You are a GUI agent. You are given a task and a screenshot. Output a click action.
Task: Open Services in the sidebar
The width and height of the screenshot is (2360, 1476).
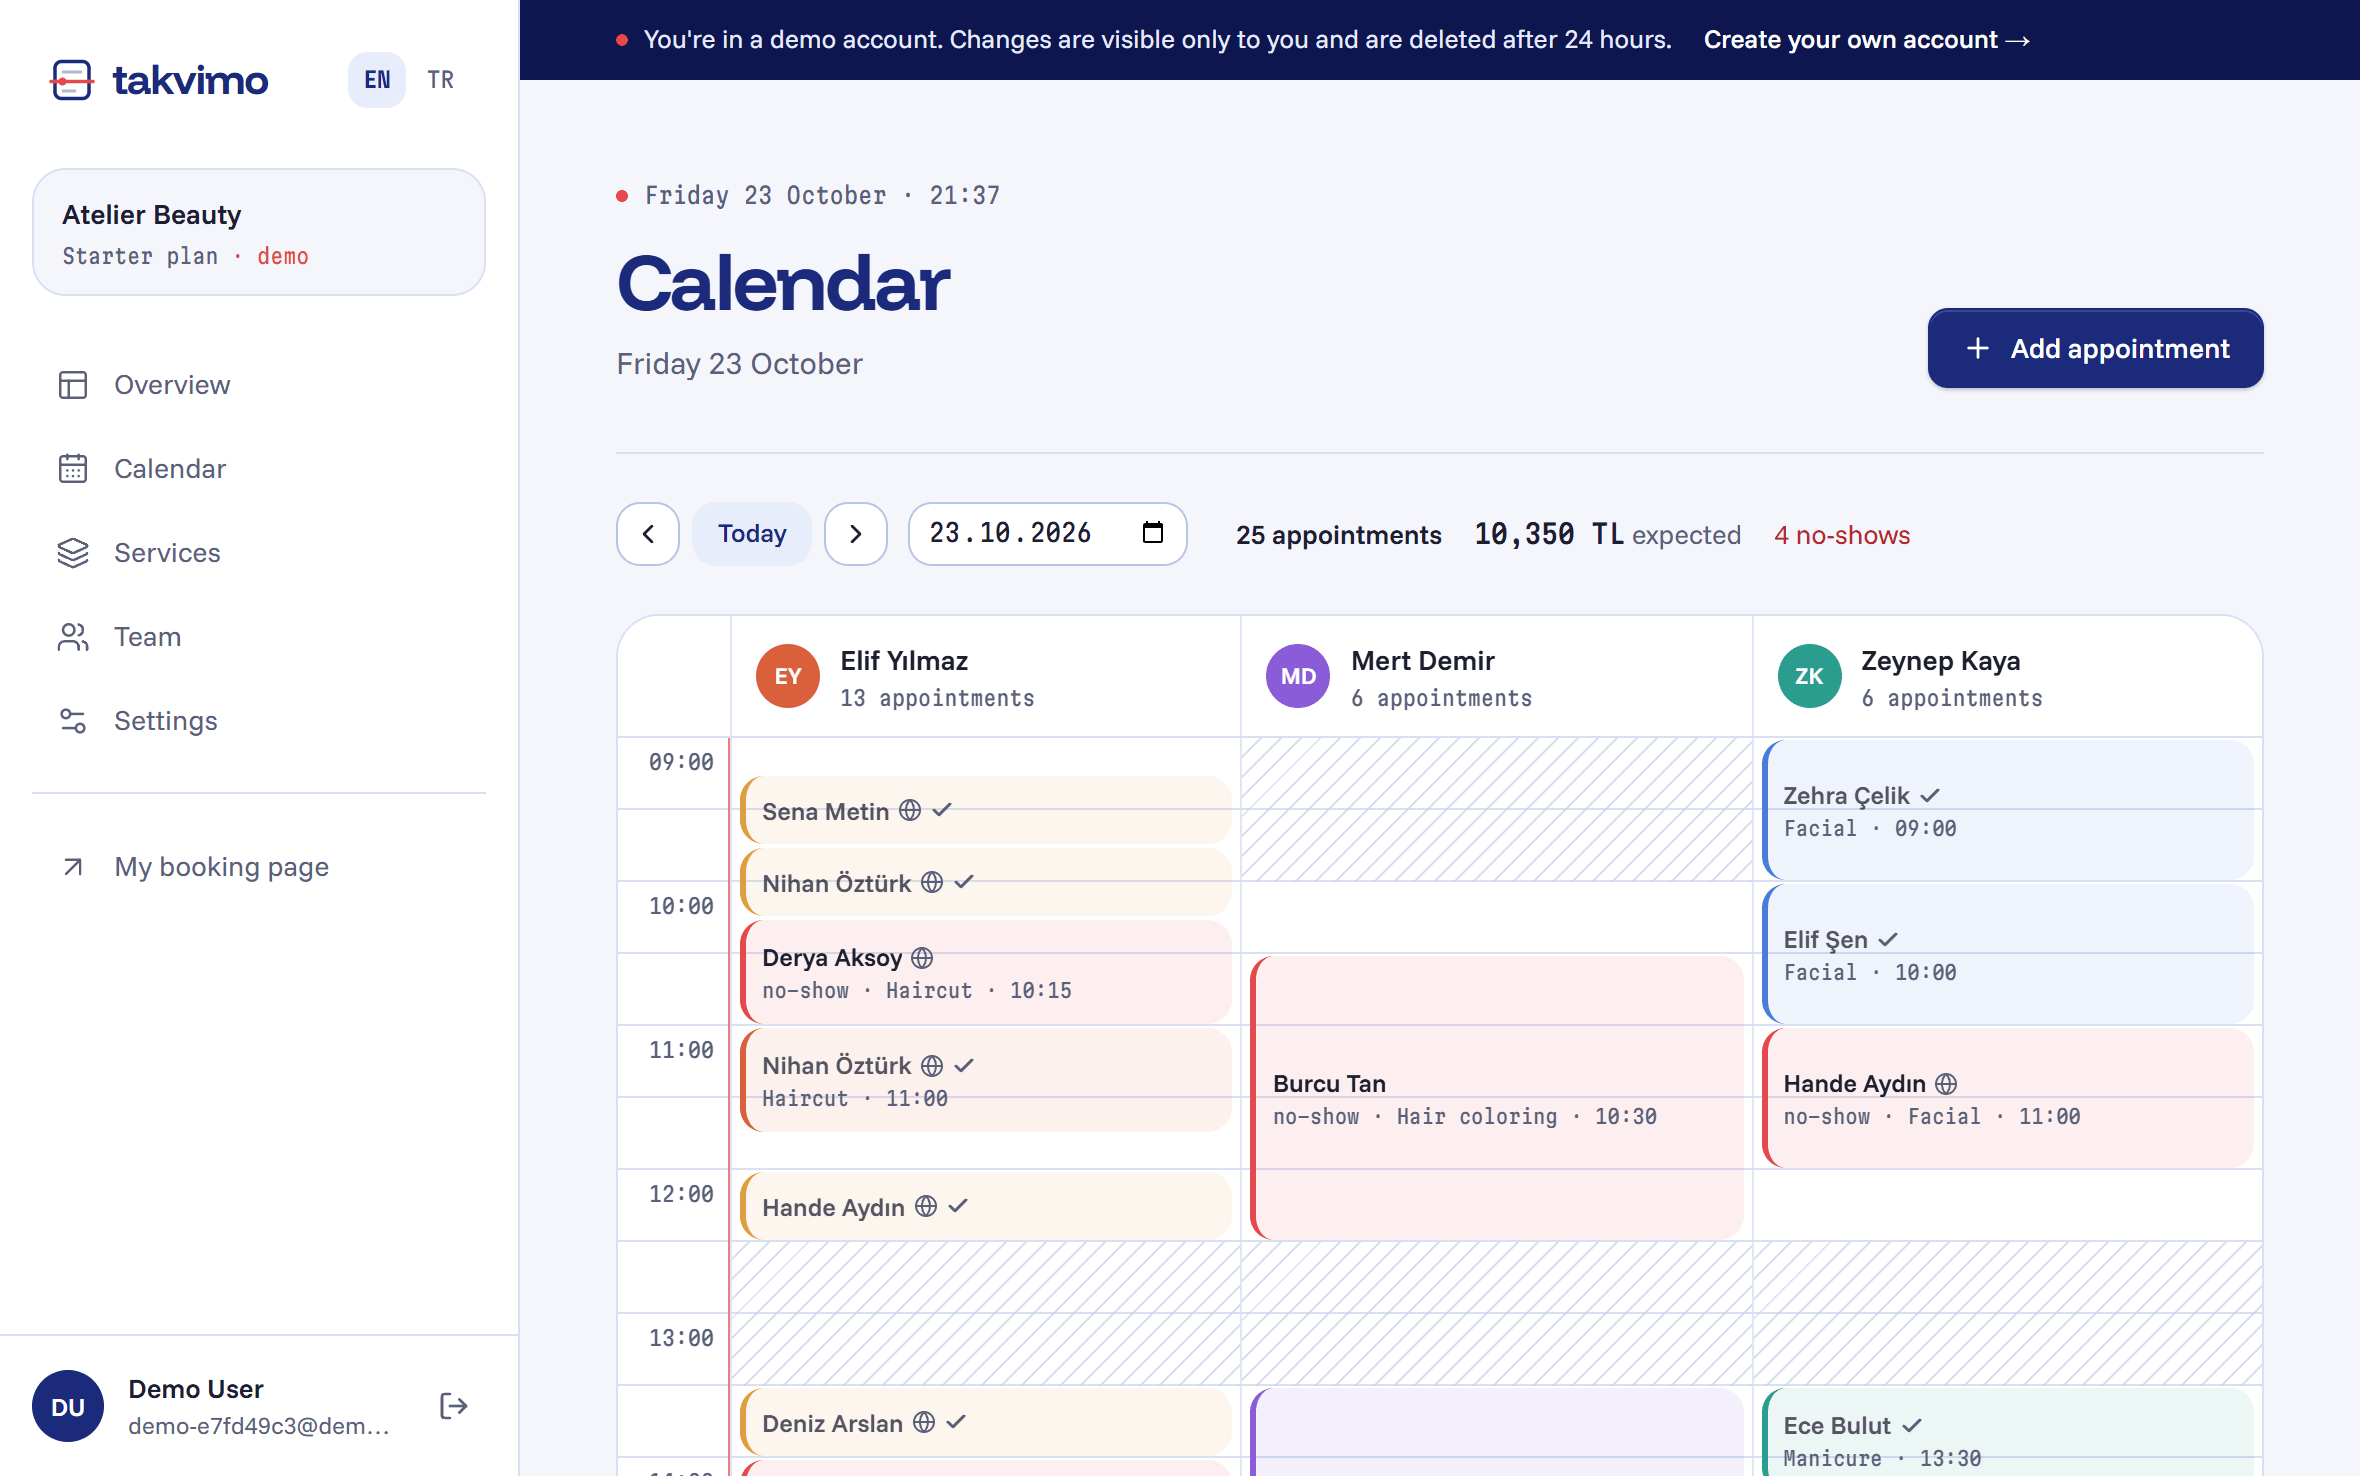point(259,553)
